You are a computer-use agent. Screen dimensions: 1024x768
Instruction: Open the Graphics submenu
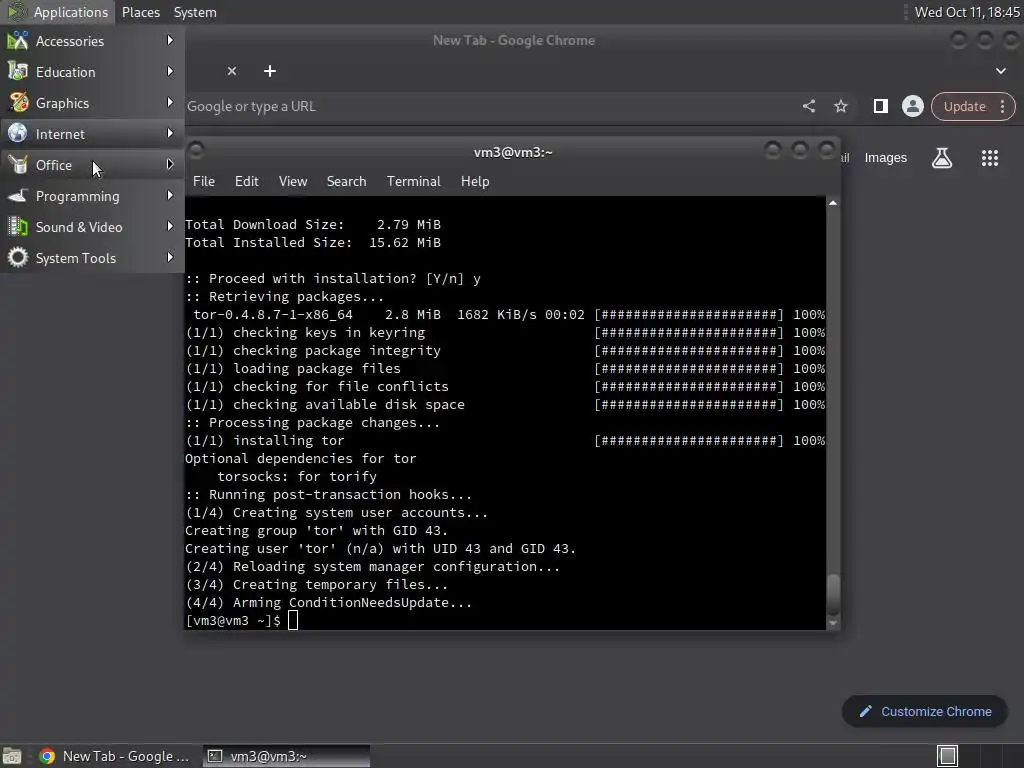coord(92,103)
